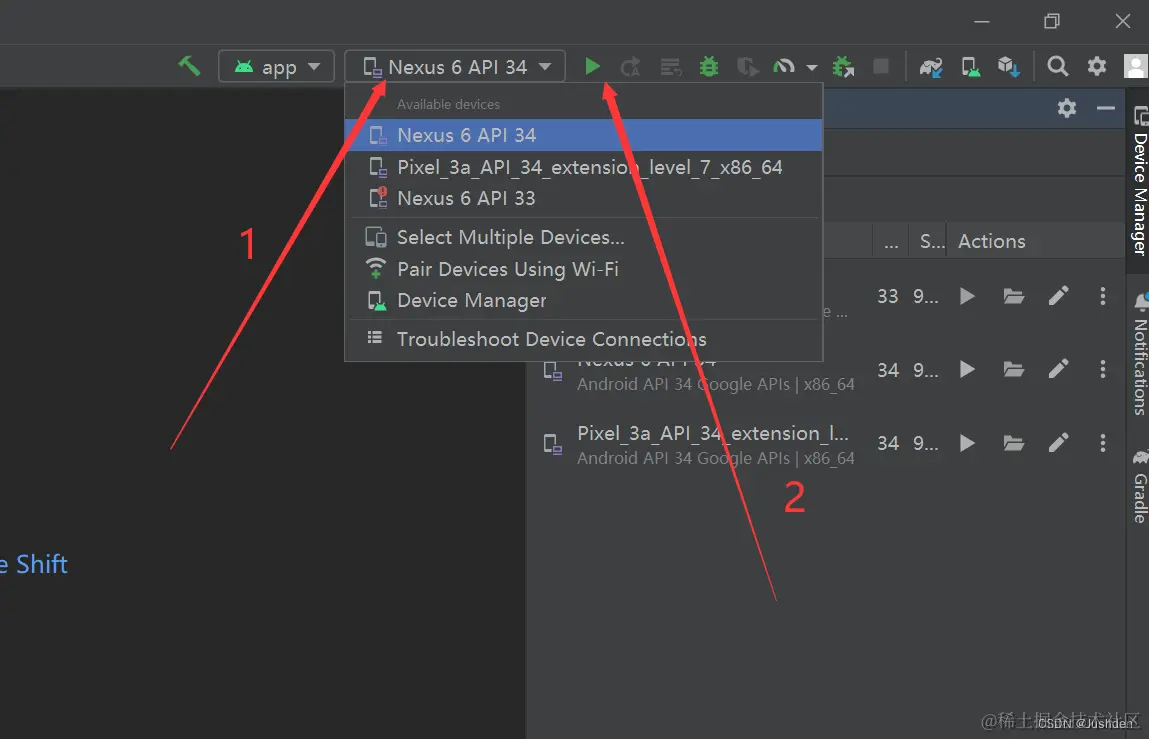This screenshot has height=739, width=1149.
Task: Hide the Device Manager panel minus icon
Action: (1106, 109)
